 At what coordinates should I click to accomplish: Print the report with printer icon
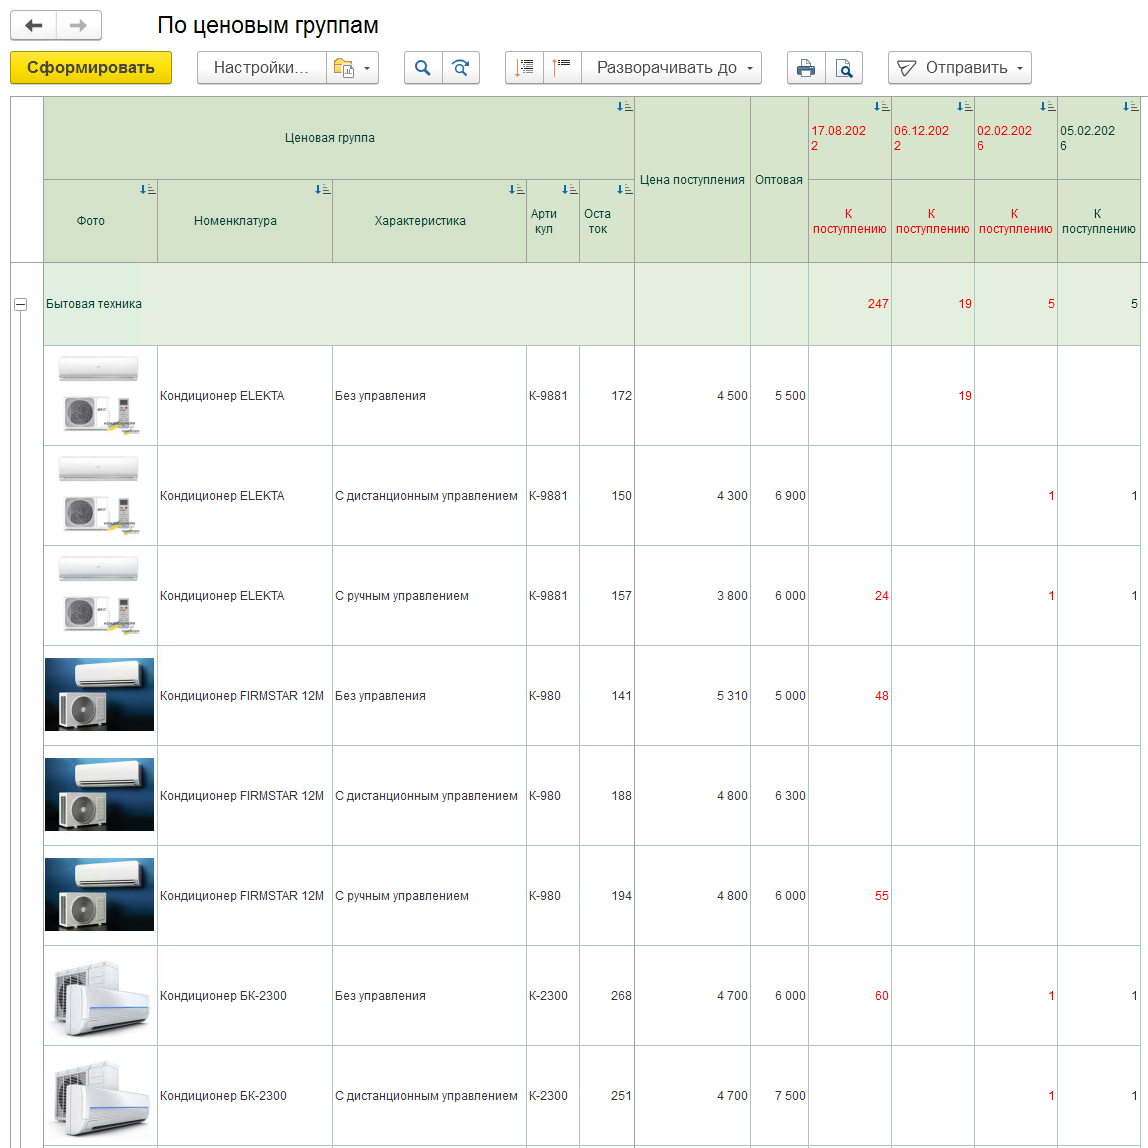click(806, 67)
